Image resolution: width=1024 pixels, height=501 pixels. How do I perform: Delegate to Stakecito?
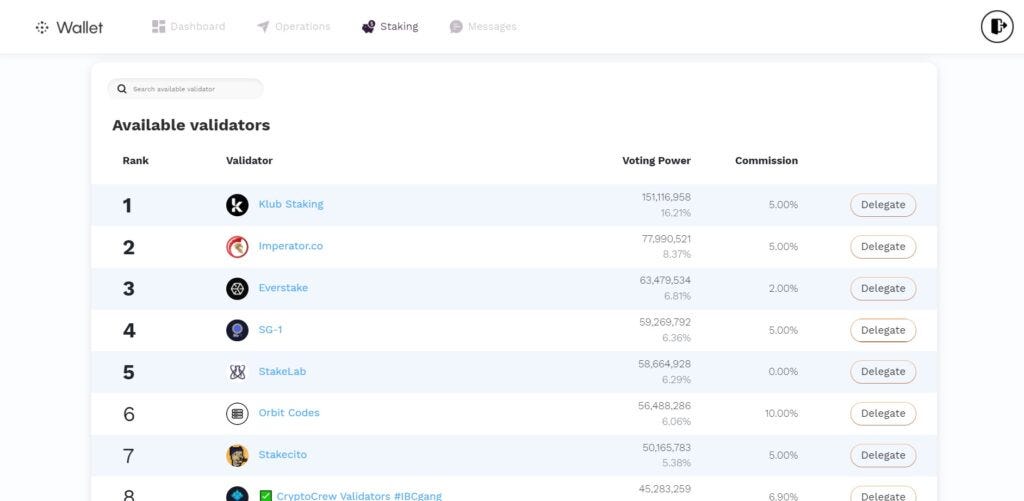coord(883,455)
